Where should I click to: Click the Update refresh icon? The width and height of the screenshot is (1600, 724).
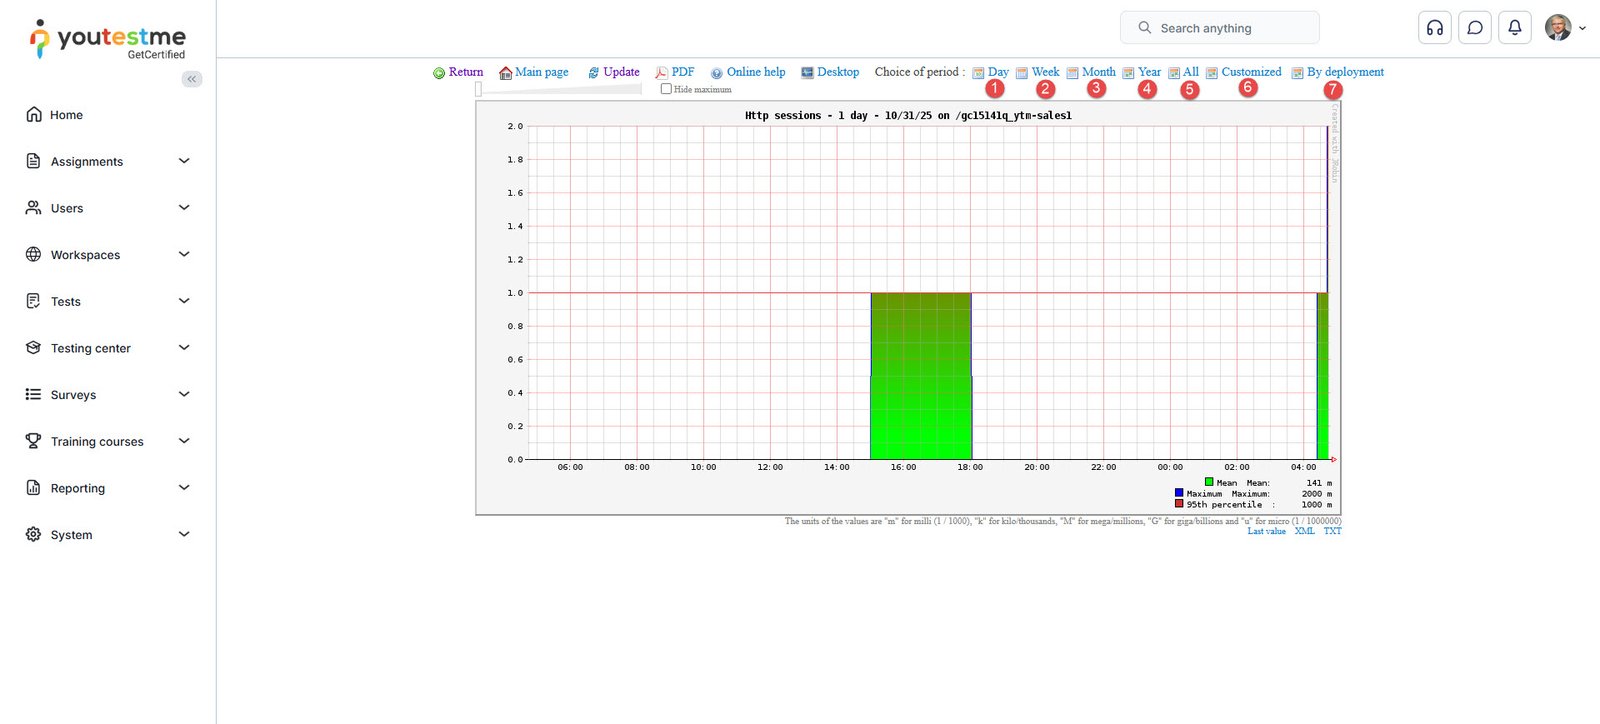(x=593, y=73)
